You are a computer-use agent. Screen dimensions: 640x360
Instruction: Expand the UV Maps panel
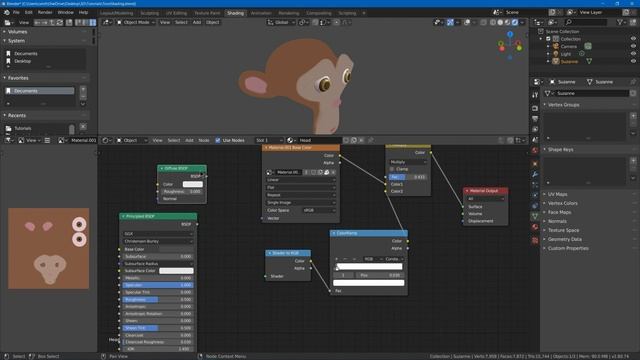[557, 194]
